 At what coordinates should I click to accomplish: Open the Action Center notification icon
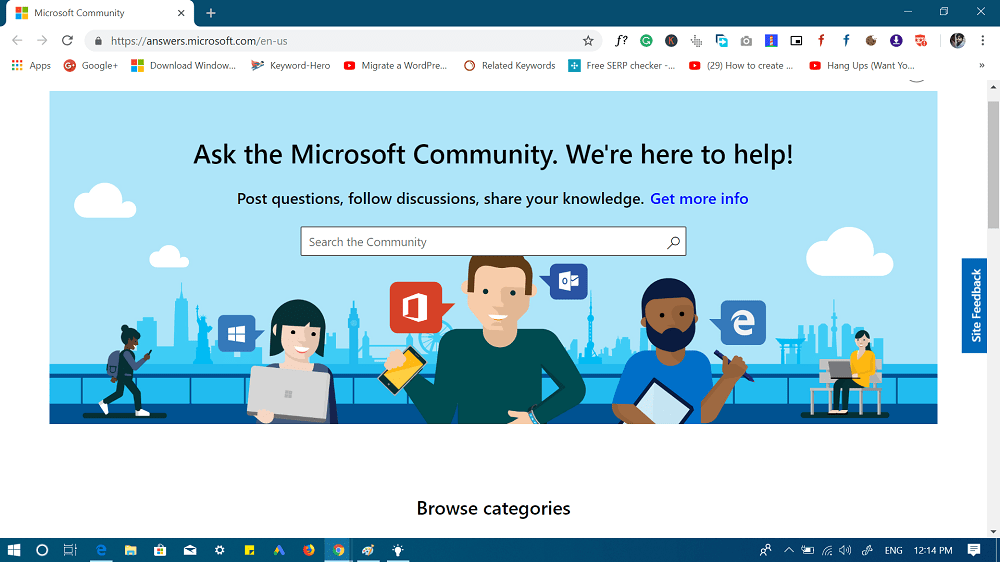coord(974,550)
